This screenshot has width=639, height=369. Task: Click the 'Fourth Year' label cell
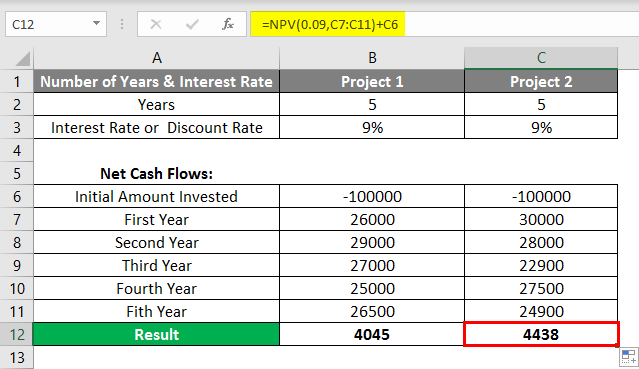tap(156, 289)
